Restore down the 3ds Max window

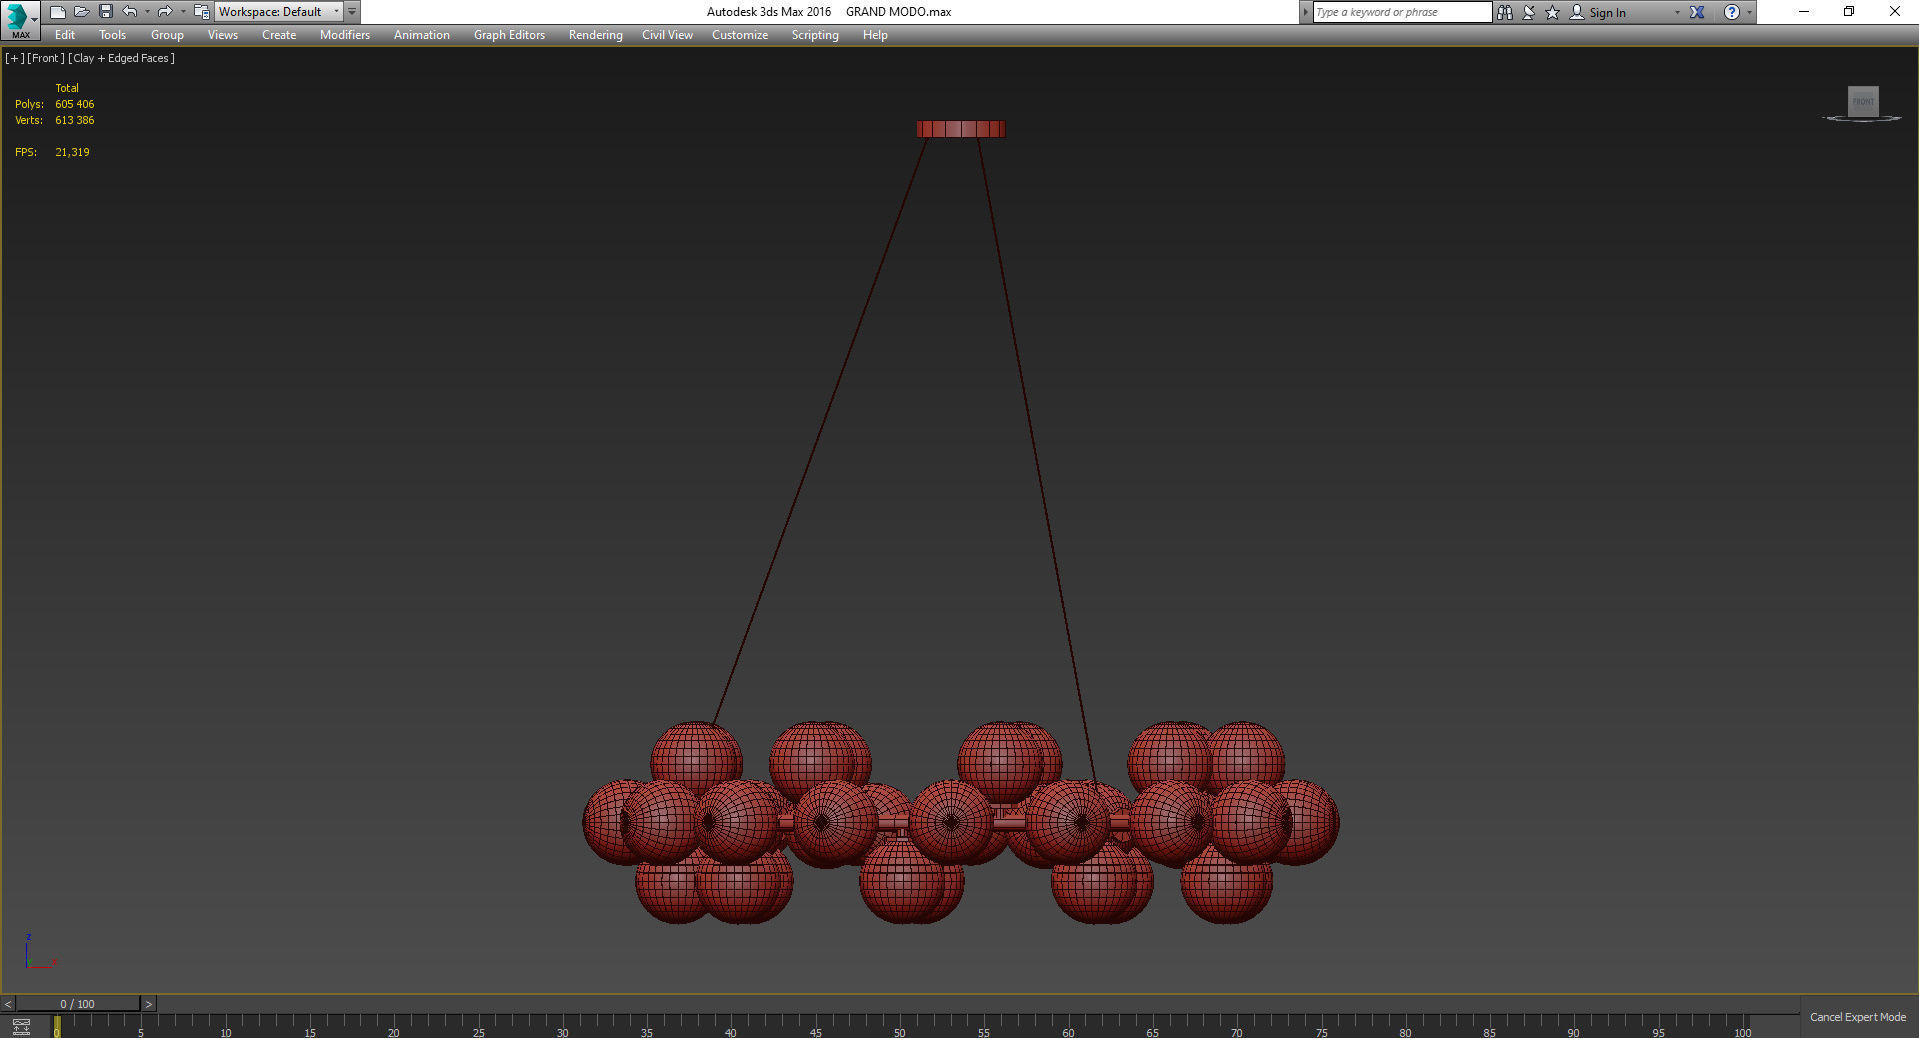1849,12
